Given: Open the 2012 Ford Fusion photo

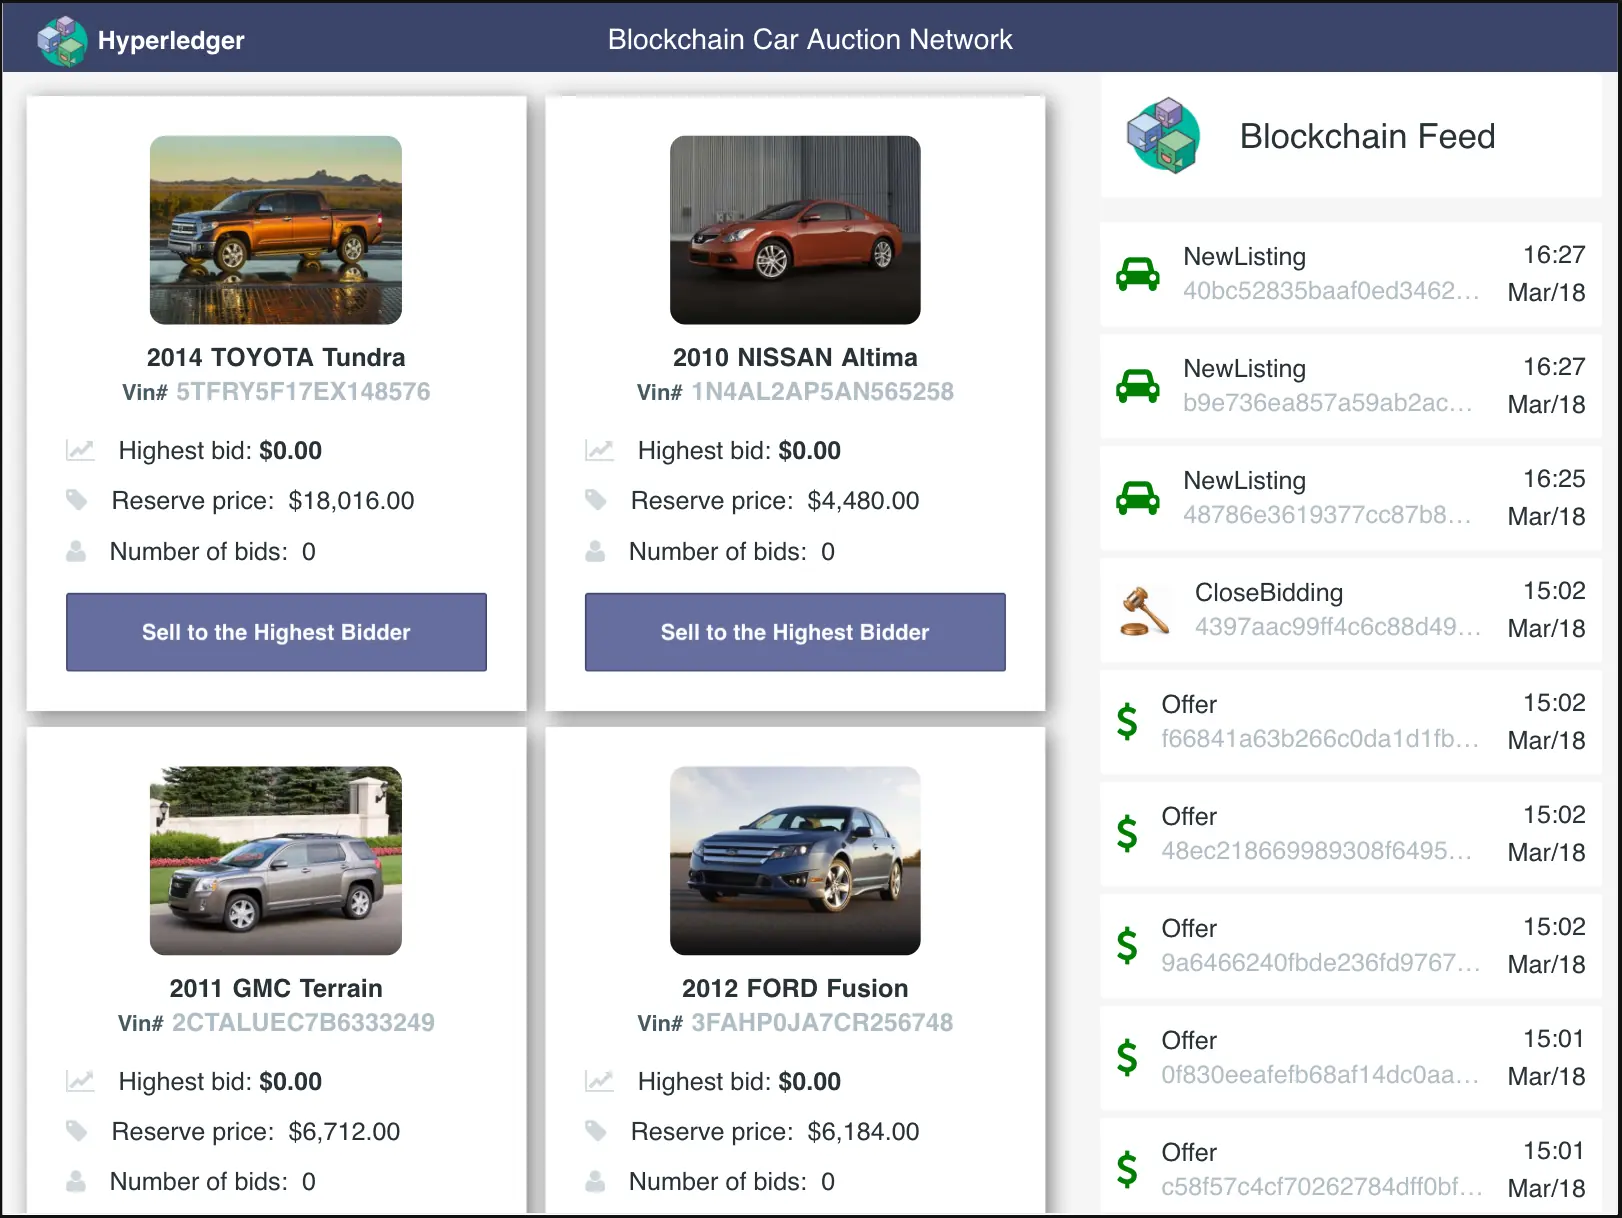Looking at the screenshot, I should [x=795, y=861].
